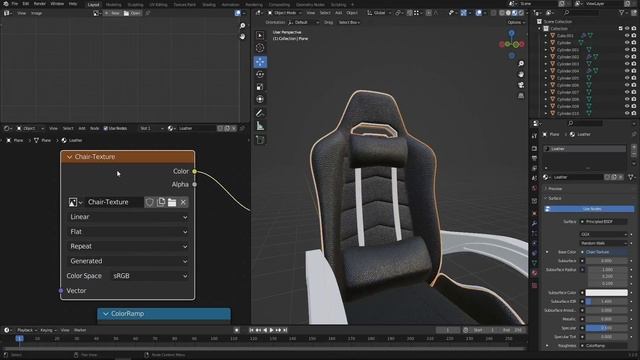Click the image editor pan hand icon
The image size is (640, 360).
242,36
